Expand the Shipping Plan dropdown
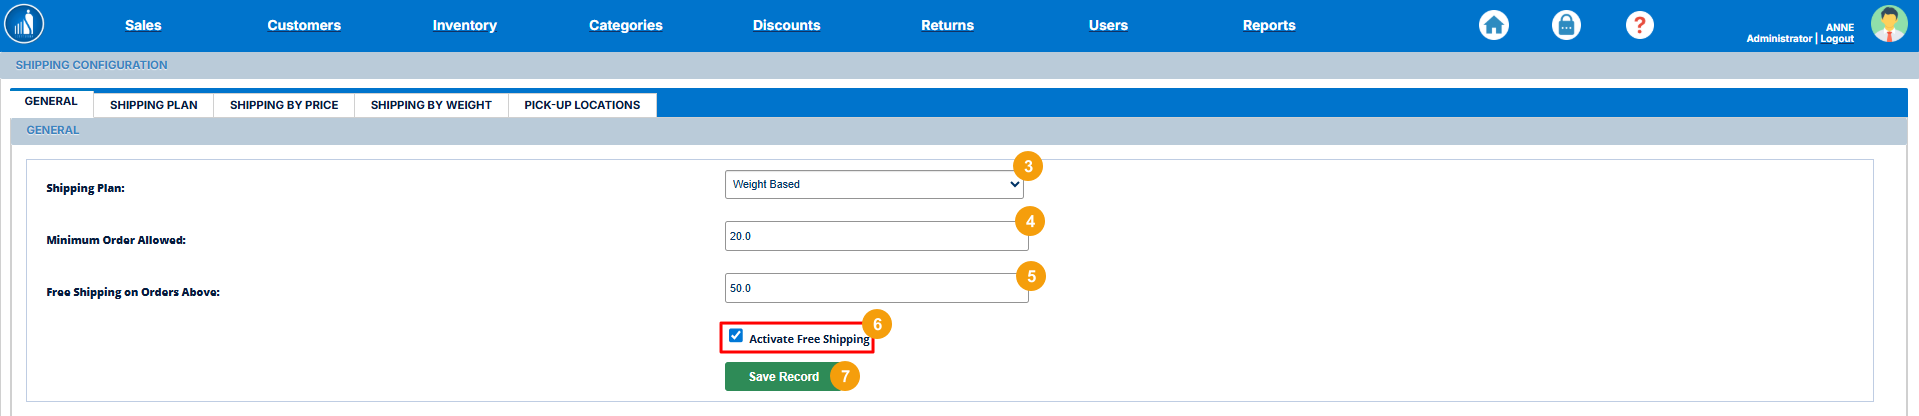1919x416 pixels. (x=873, y=184)
